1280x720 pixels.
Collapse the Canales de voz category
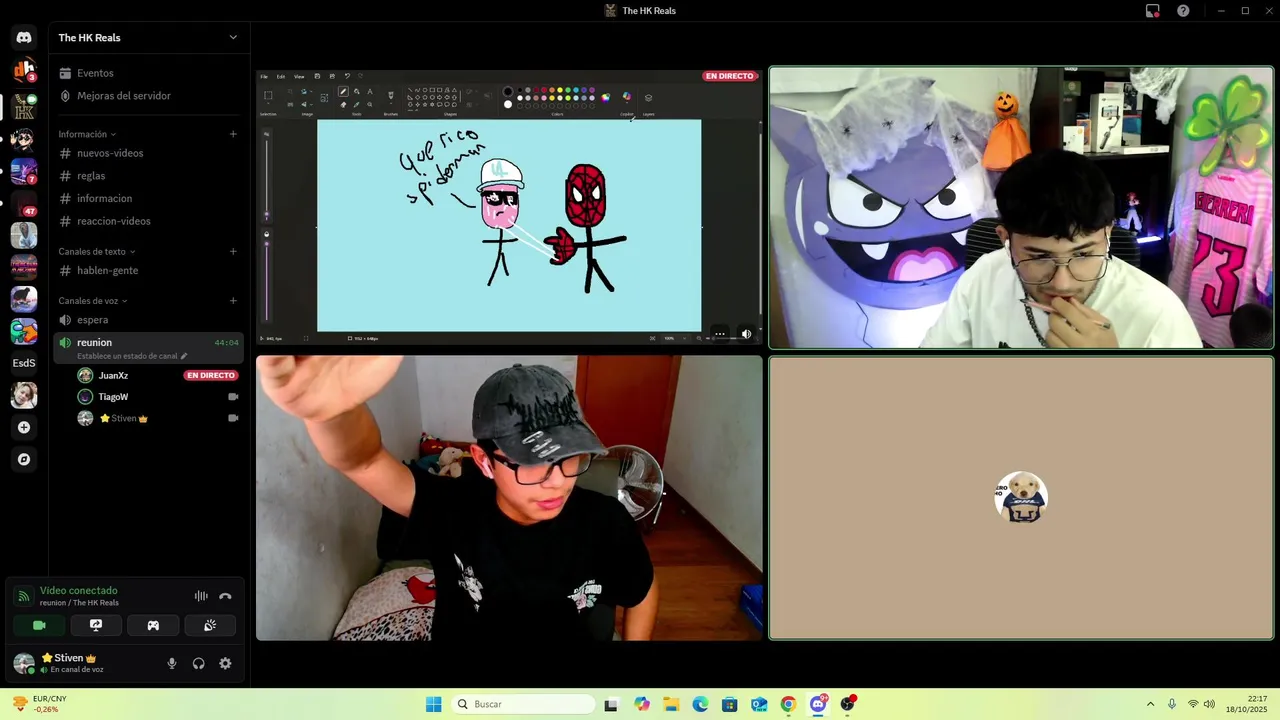(x=93, y=300)
